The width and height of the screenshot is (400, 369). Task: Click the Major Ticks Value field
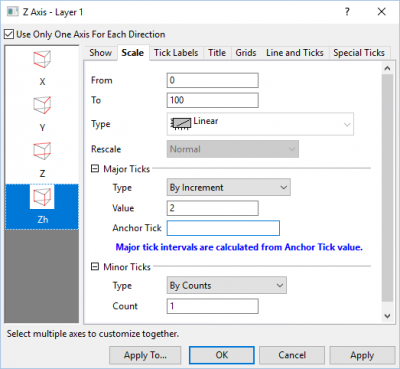pos(213,208)
